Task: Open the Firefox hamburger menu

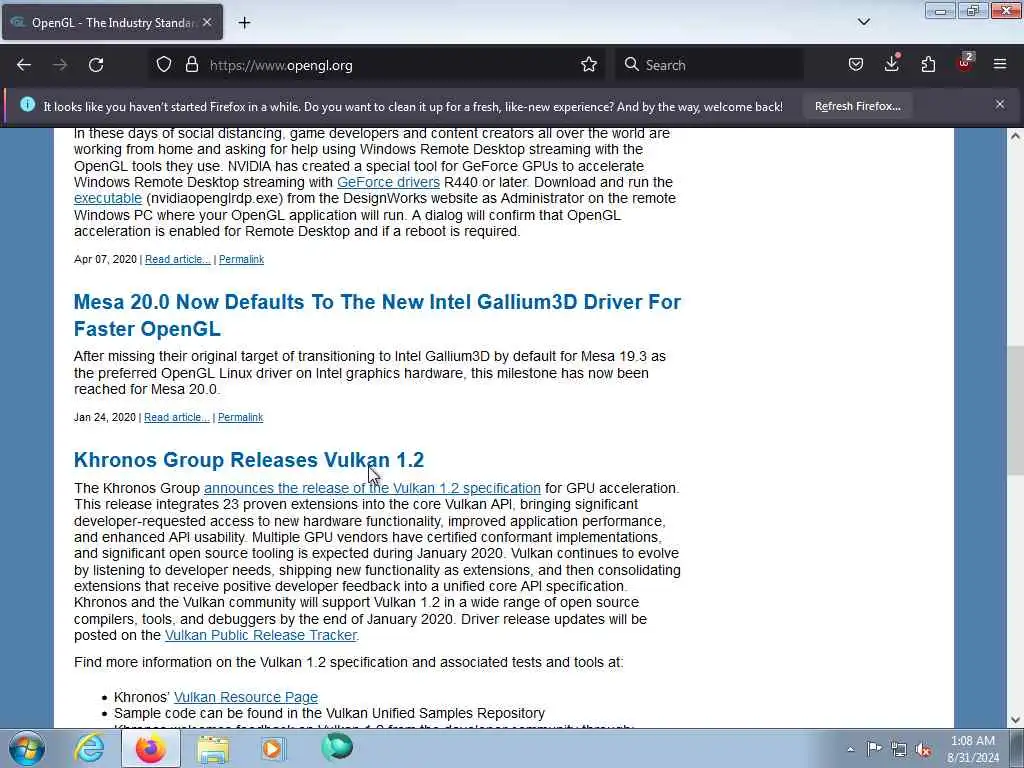Action: tap(1000, 65)
